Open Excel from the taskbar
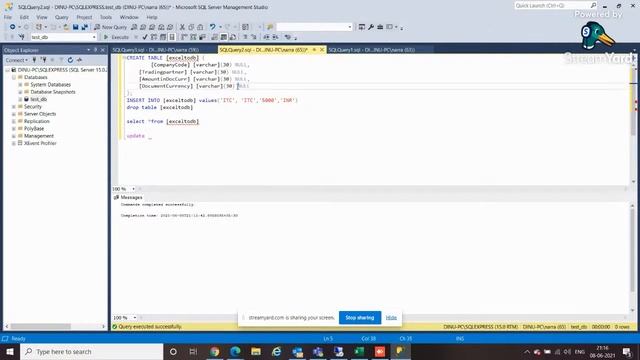640x360 pixels. 359,351
